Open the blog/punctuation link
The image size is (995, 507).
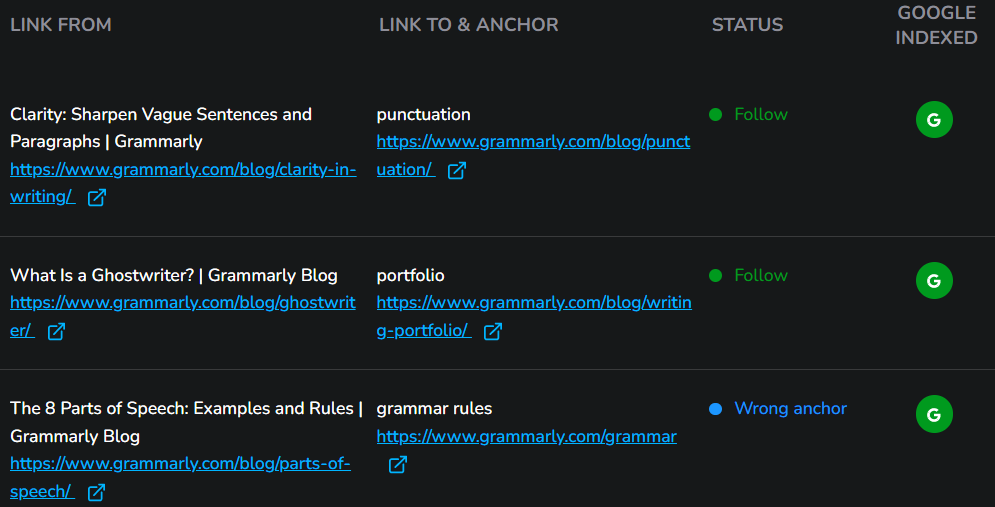533,156
